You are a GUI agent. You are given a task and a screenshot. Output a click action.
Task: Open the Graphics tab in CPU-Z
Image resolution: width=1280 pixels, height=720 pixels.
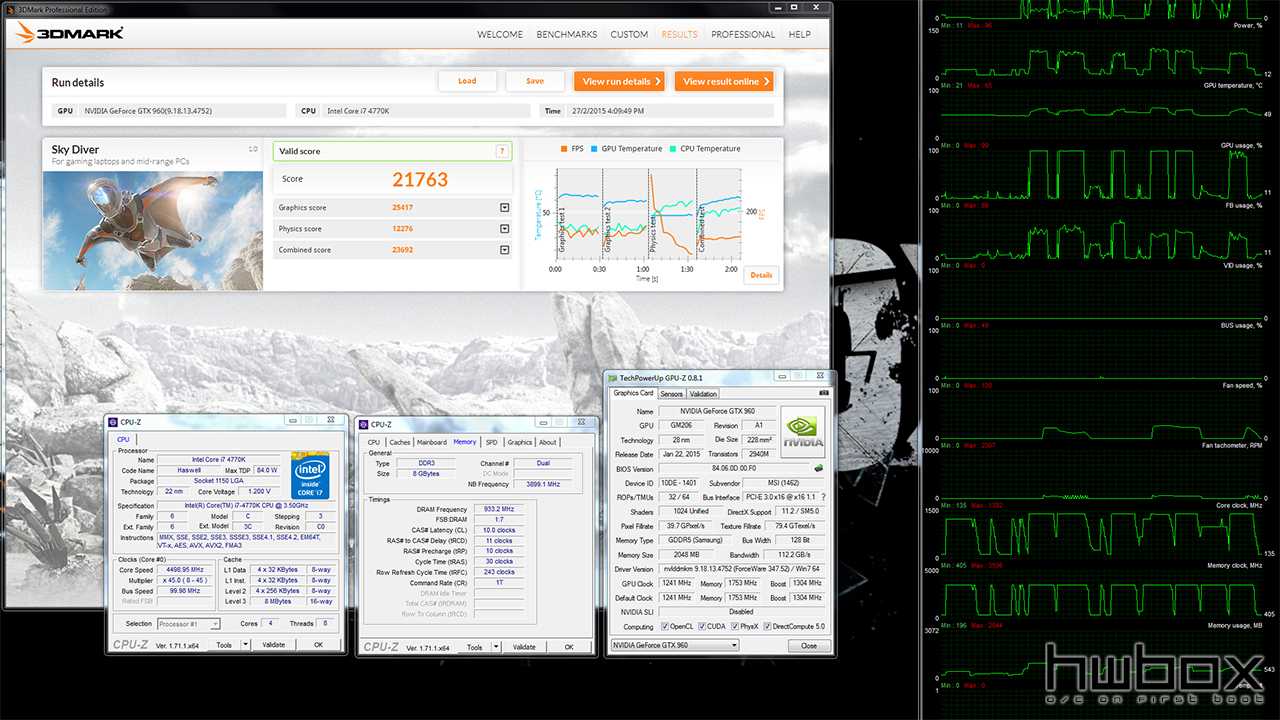coord(520,442)
